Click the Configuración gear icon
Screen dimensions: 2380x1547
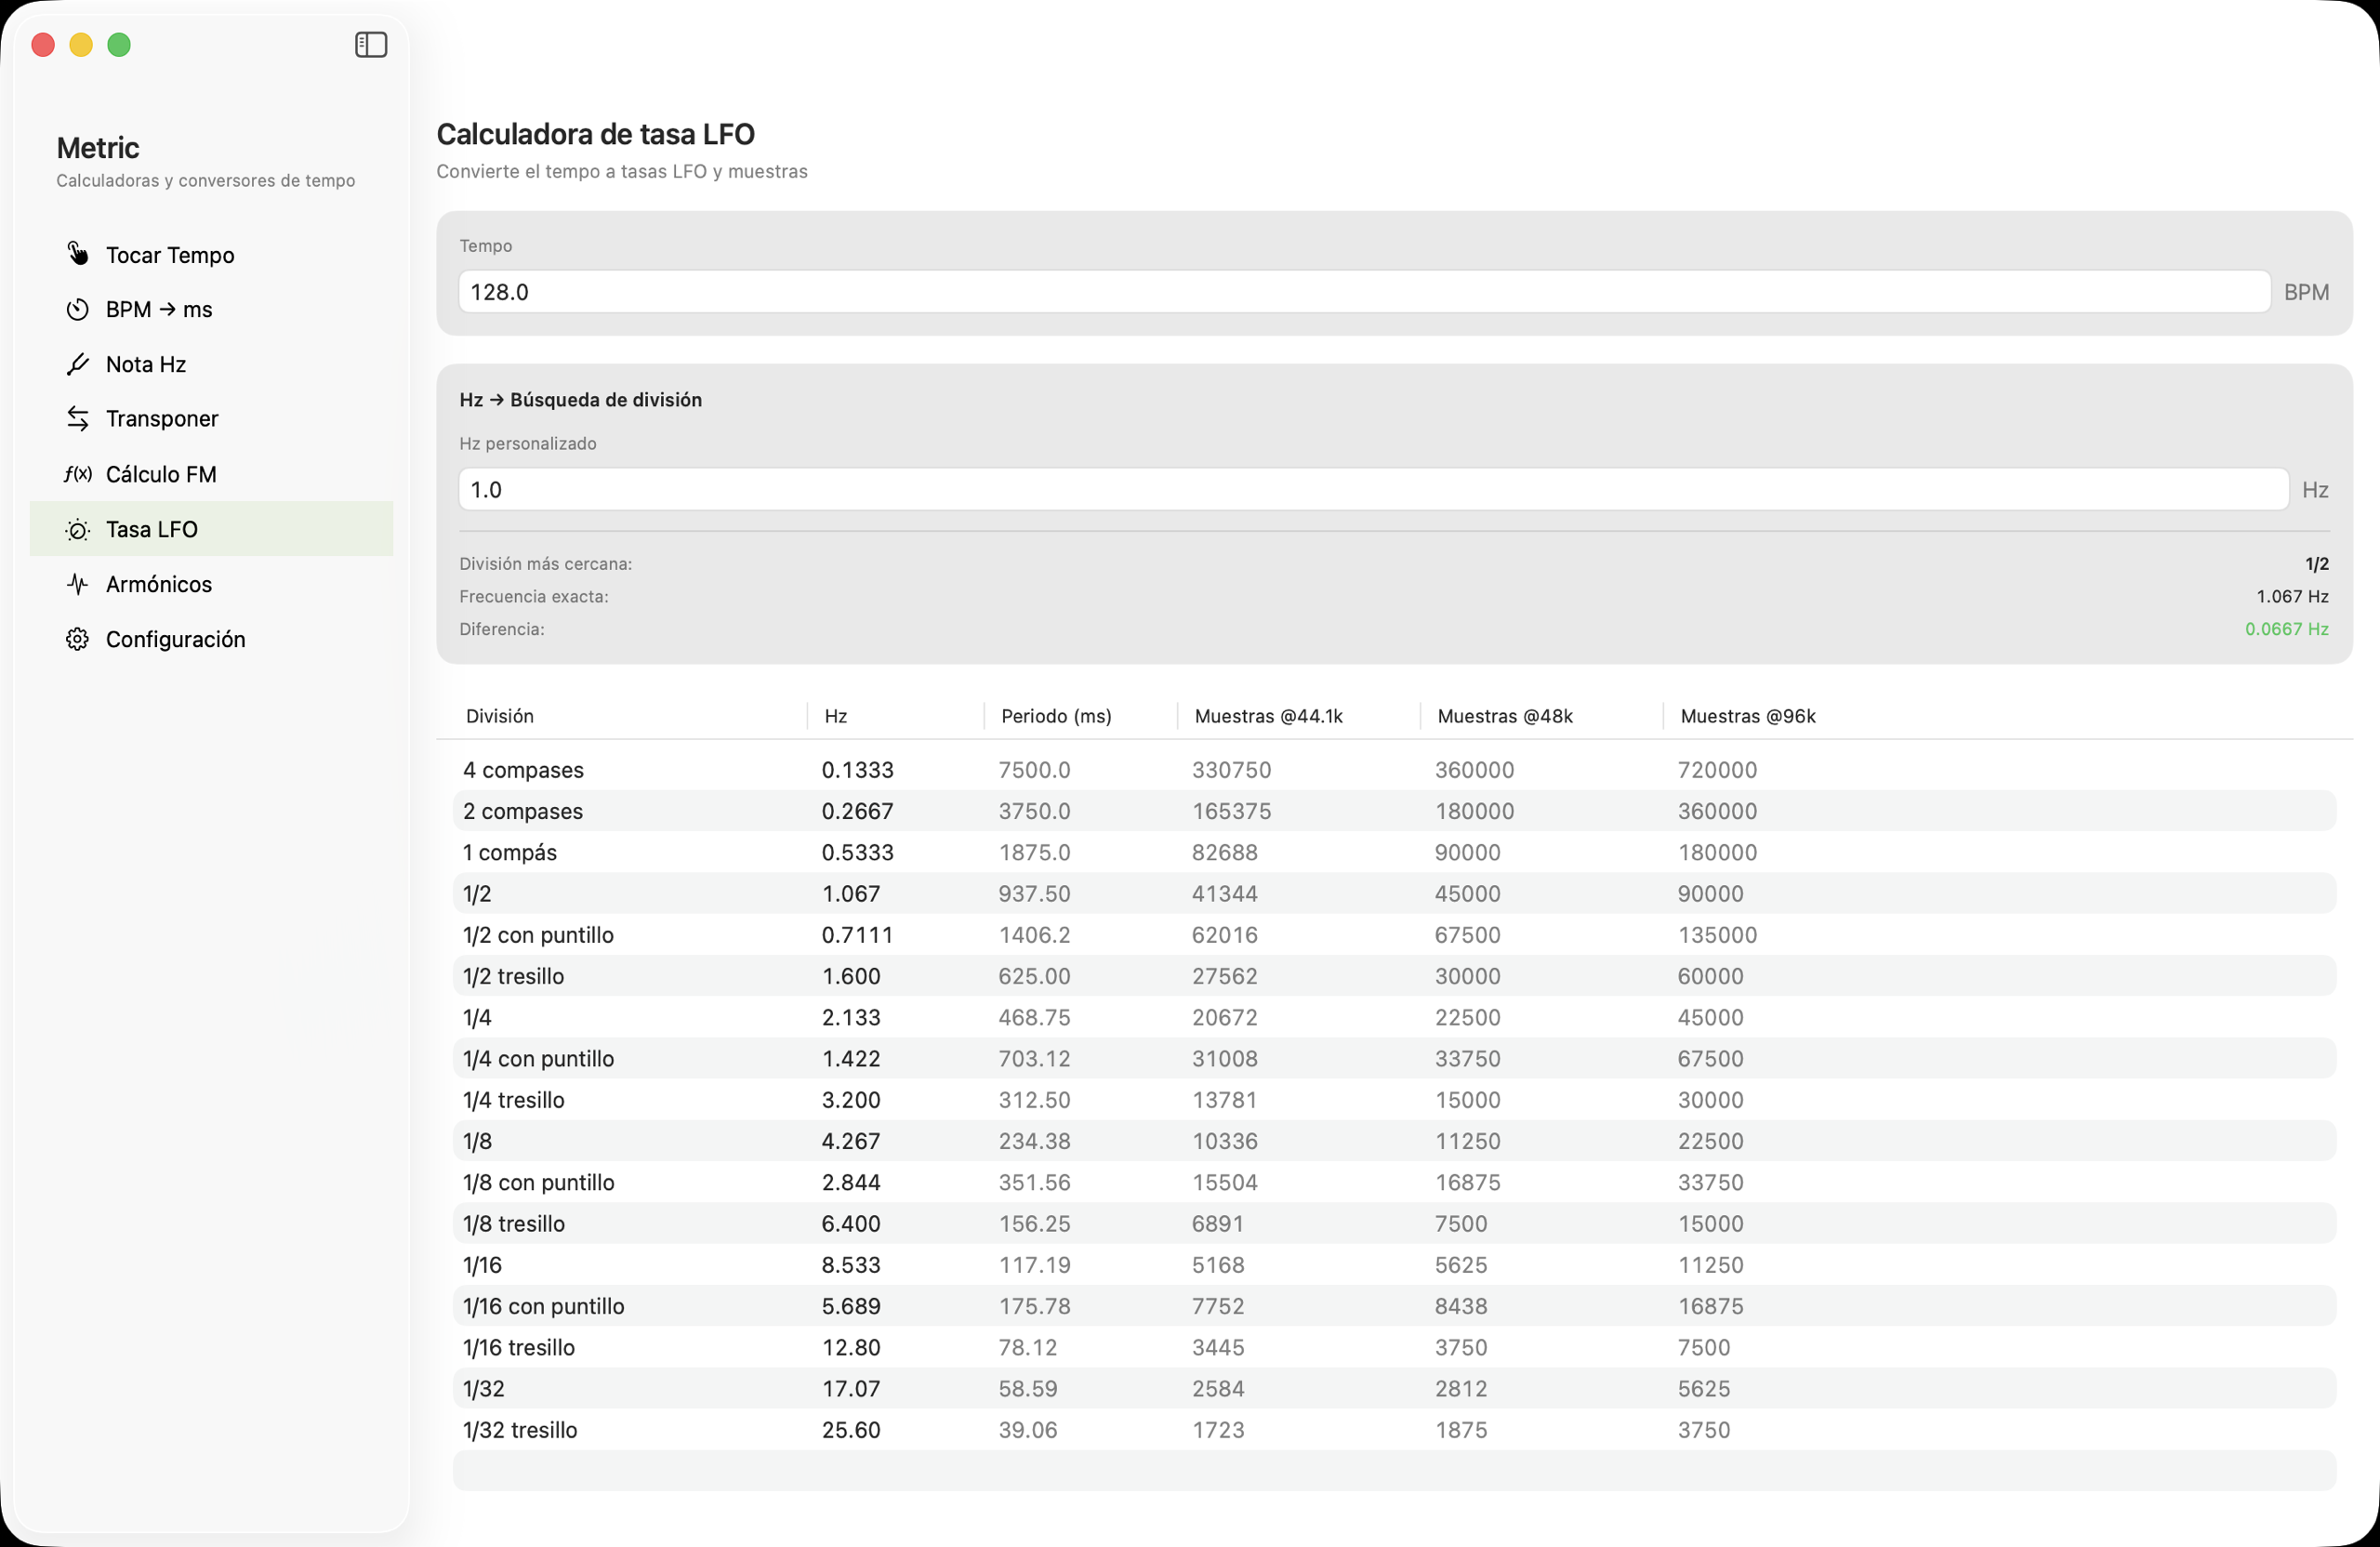click(x=77, y=639)
